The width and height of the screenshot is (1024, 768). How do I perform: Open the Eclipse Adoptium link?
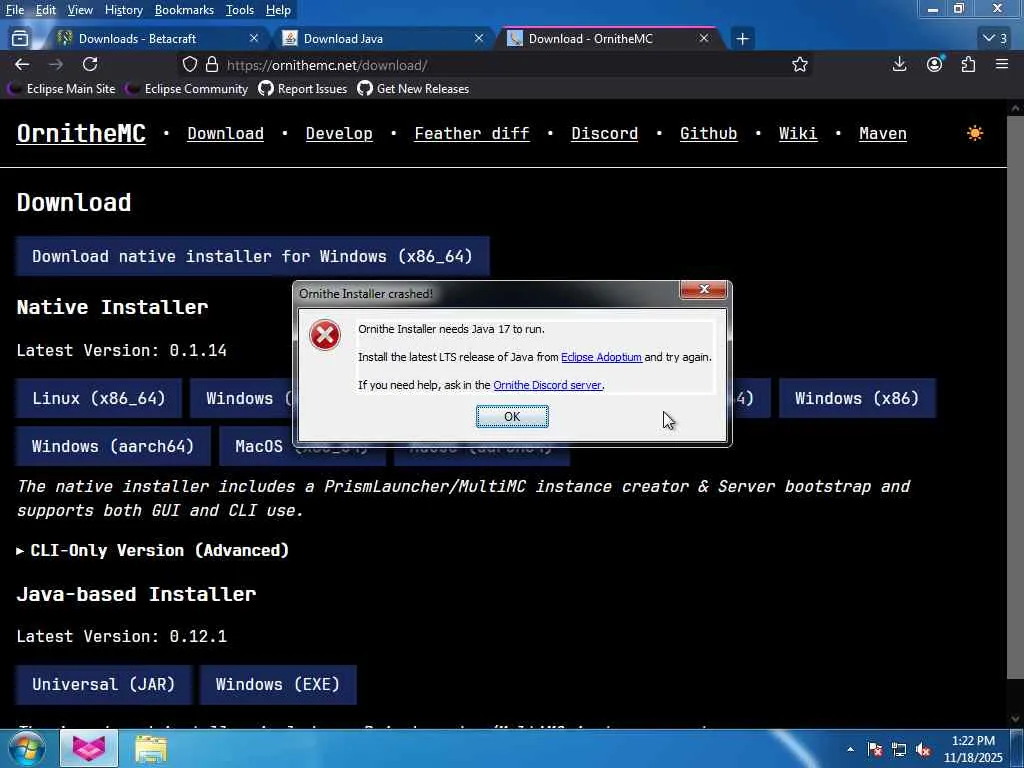click(601, 357)
